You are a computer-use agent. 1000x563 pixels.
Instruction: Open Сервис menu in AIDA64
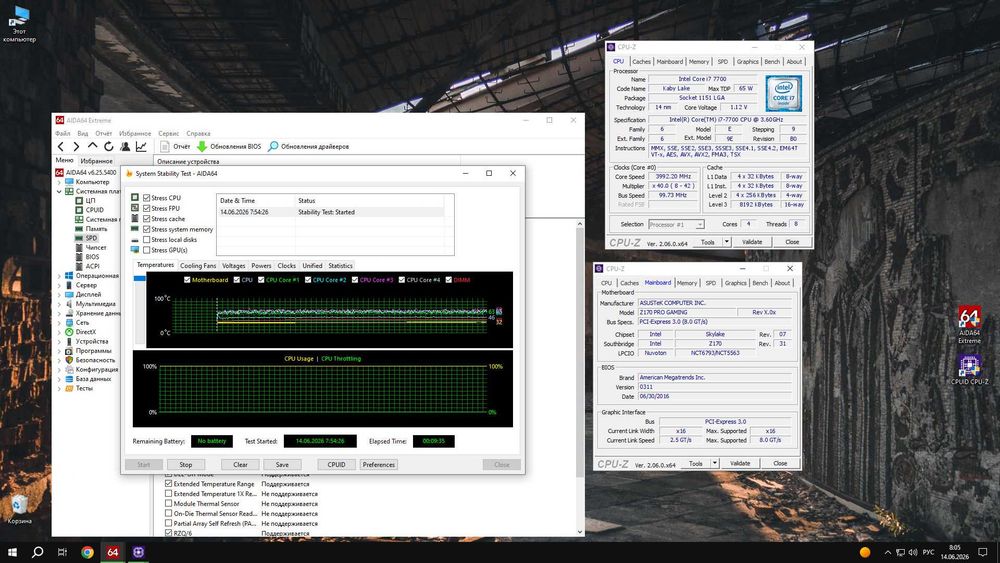point(168,133)
